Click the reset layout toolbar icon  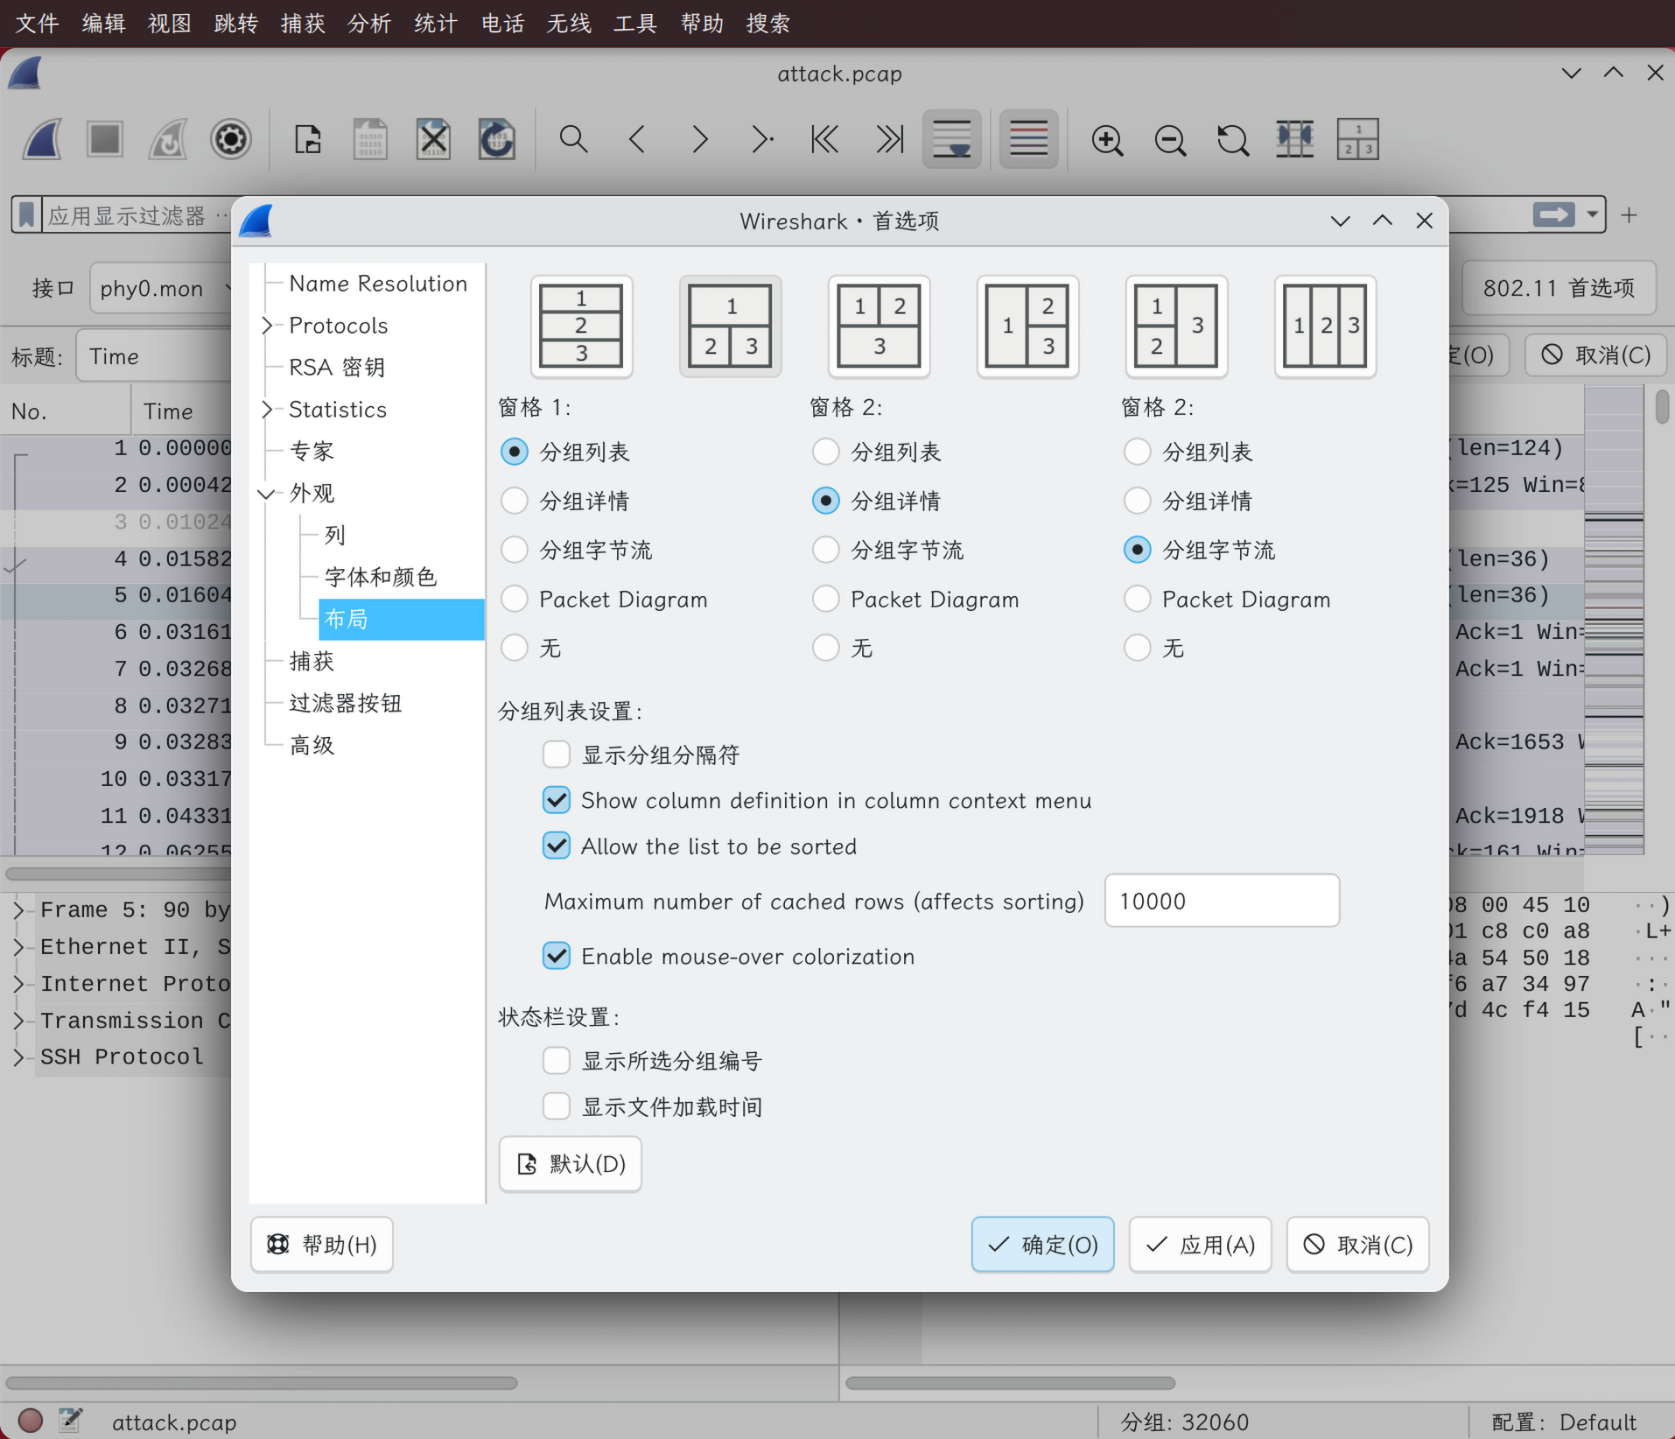click(1358, 139)
